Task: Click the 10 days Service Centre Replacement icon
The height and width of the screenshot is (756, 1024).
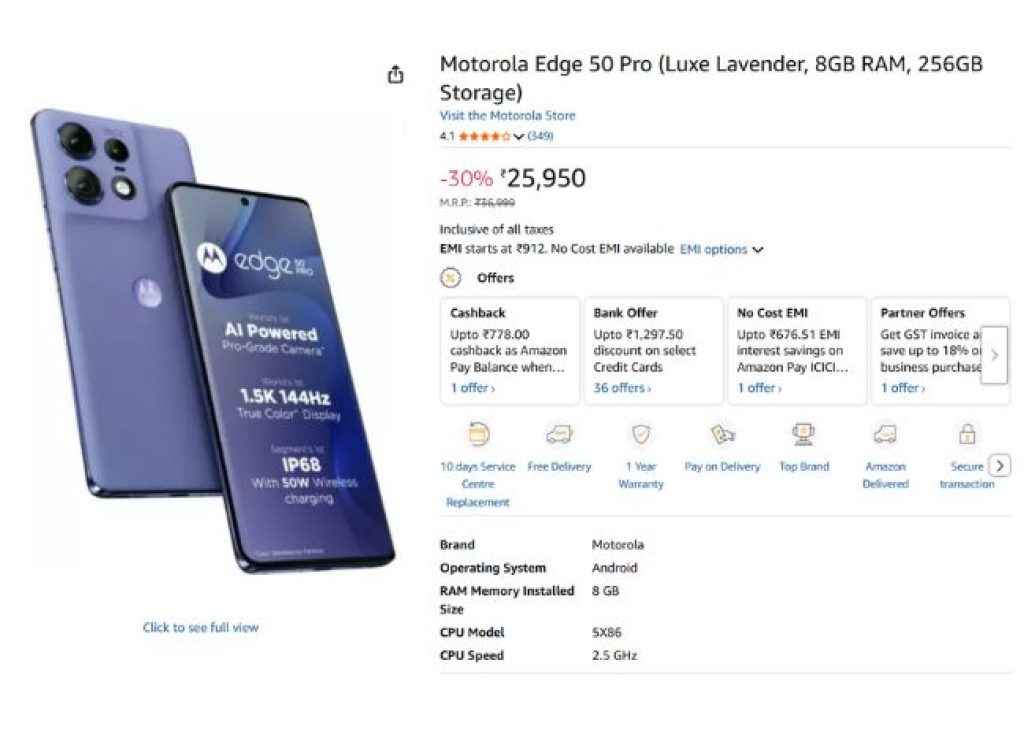Action: (477, 434)
